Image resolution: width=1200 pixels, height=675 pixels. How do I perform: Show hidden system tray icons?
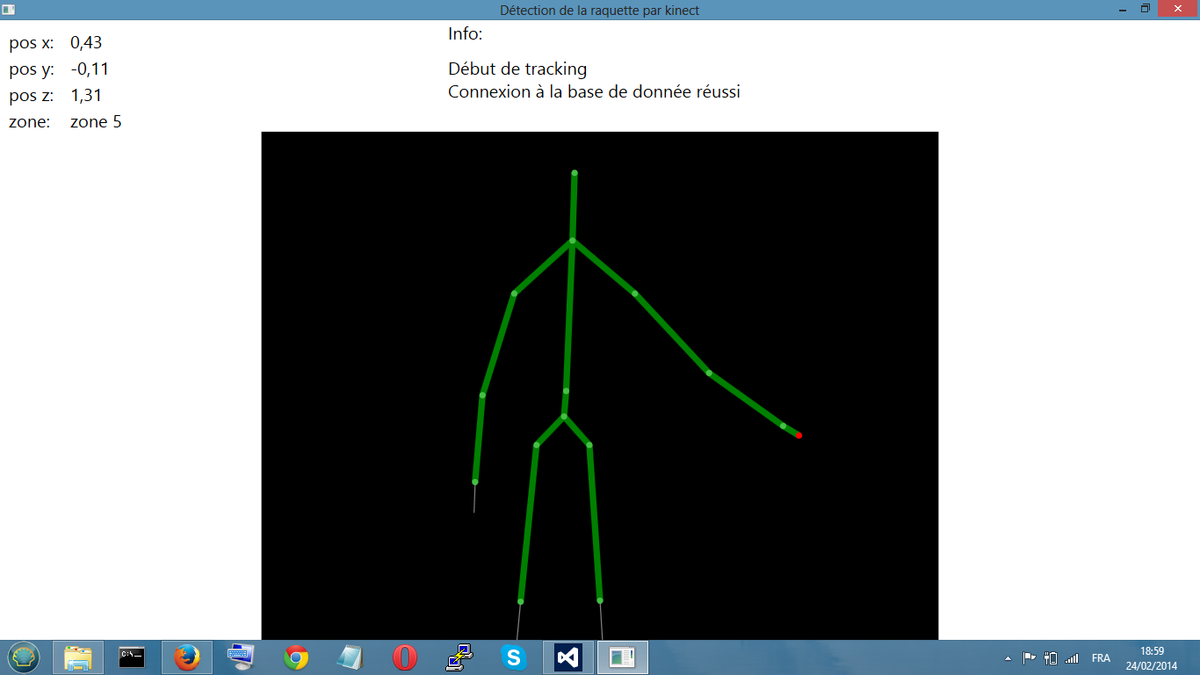1008,658
